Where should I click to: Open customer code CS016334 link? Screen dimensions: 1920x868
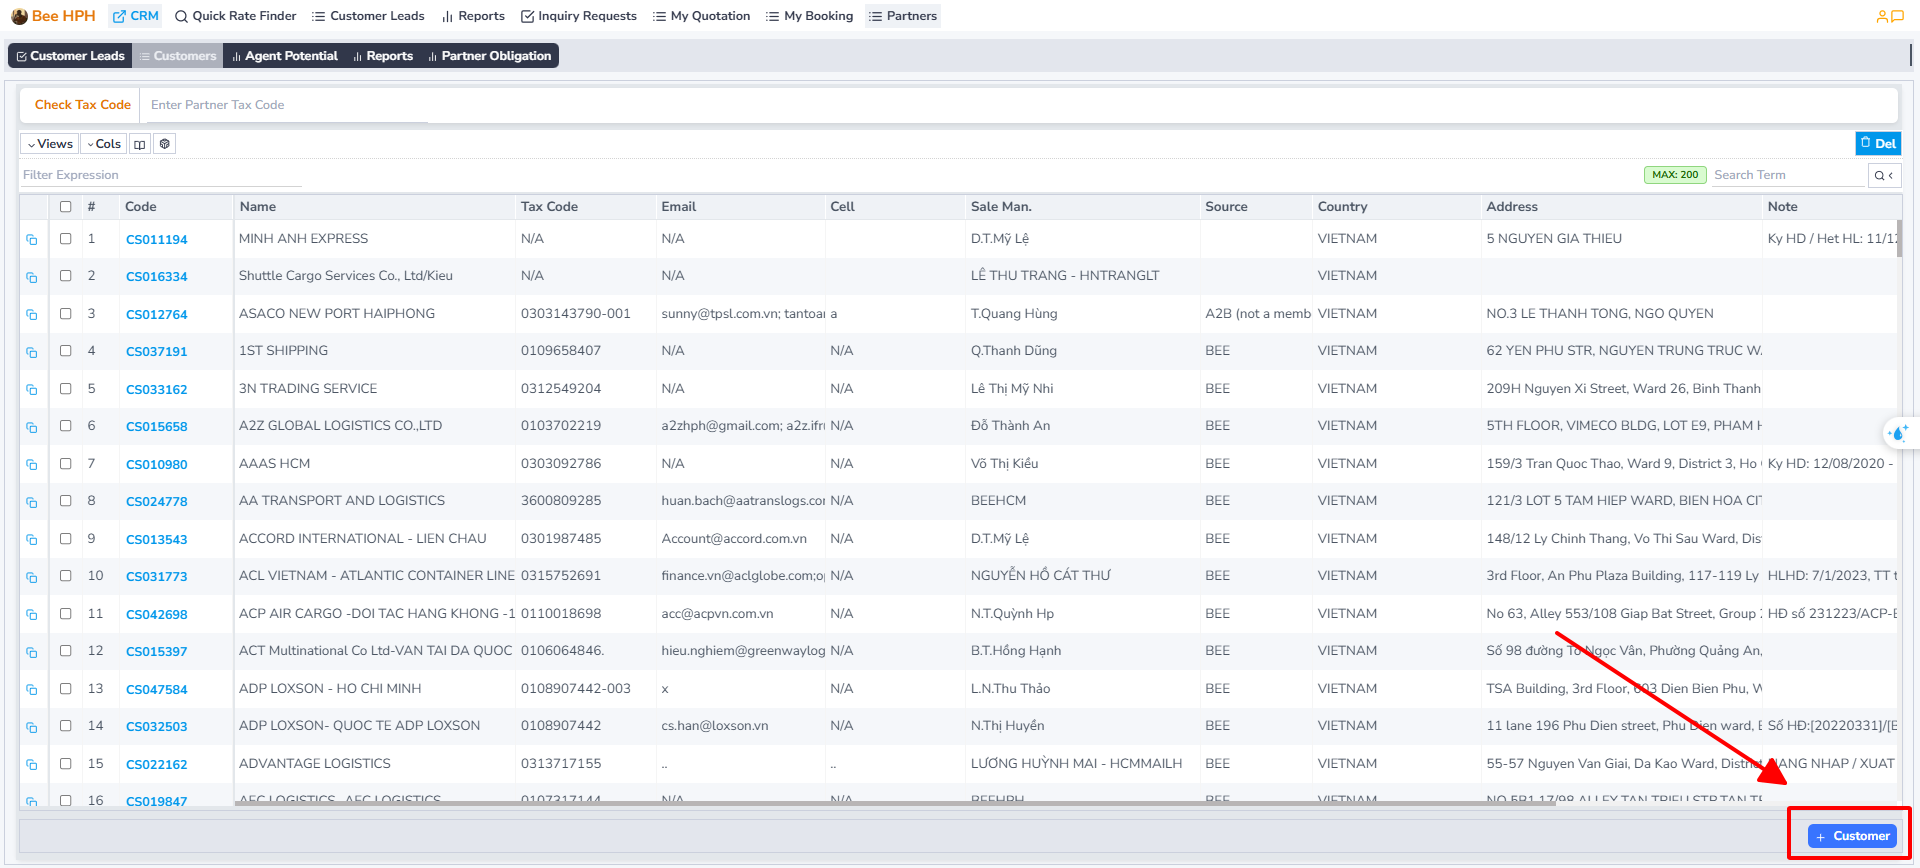pos(157,277)
